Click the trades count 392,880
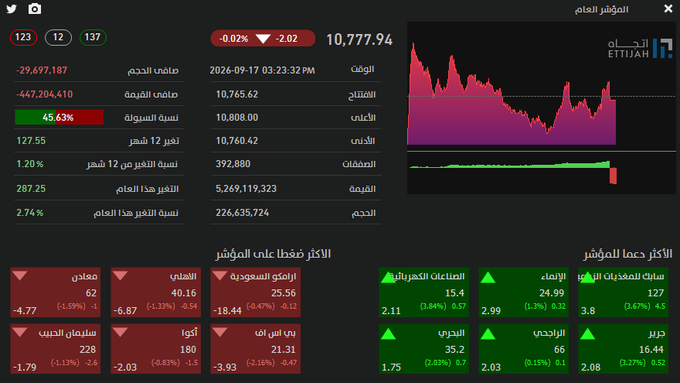This screenshot has height=383, width=680. 233,164
